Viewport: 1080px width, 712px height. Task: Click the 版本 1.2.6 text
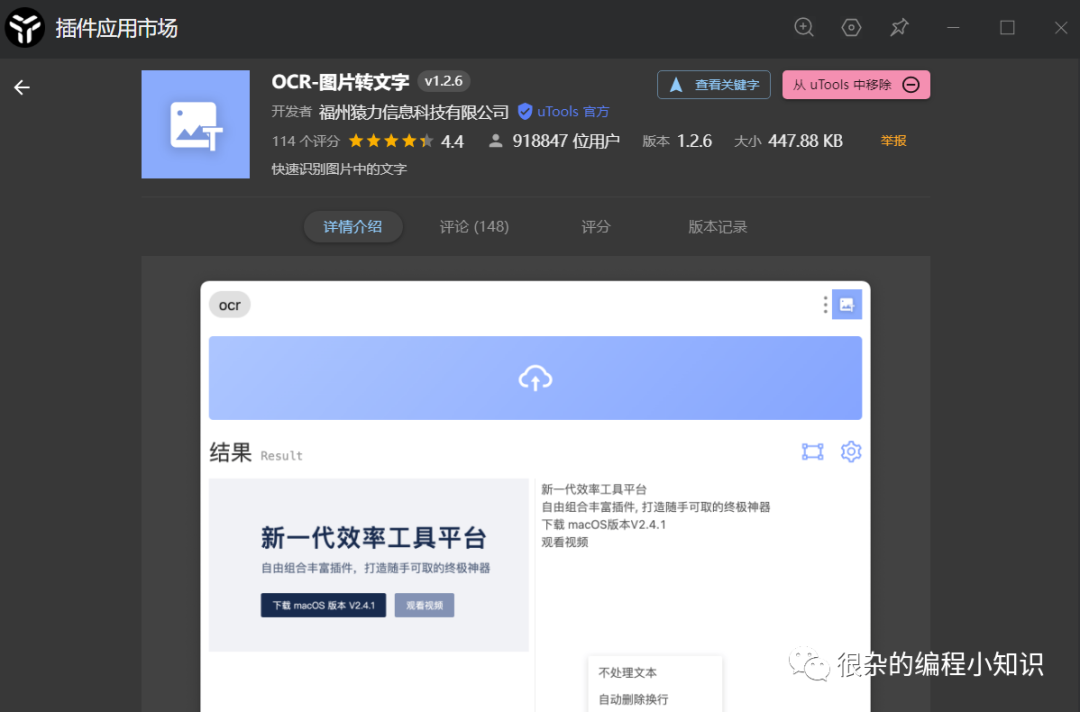click(x=677, y=141)
